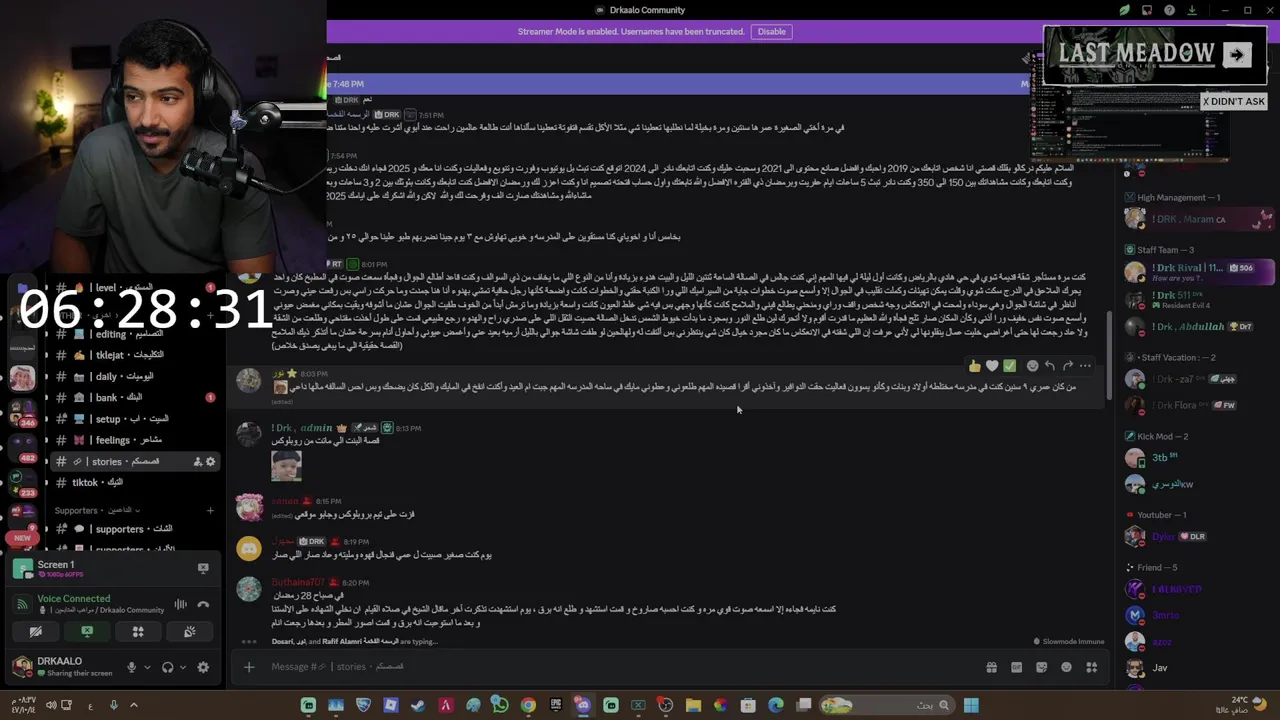This screenshot has height=720, width=1280.
Task: Open add reaction picker on hovered message
Action: coord(1032,366)
